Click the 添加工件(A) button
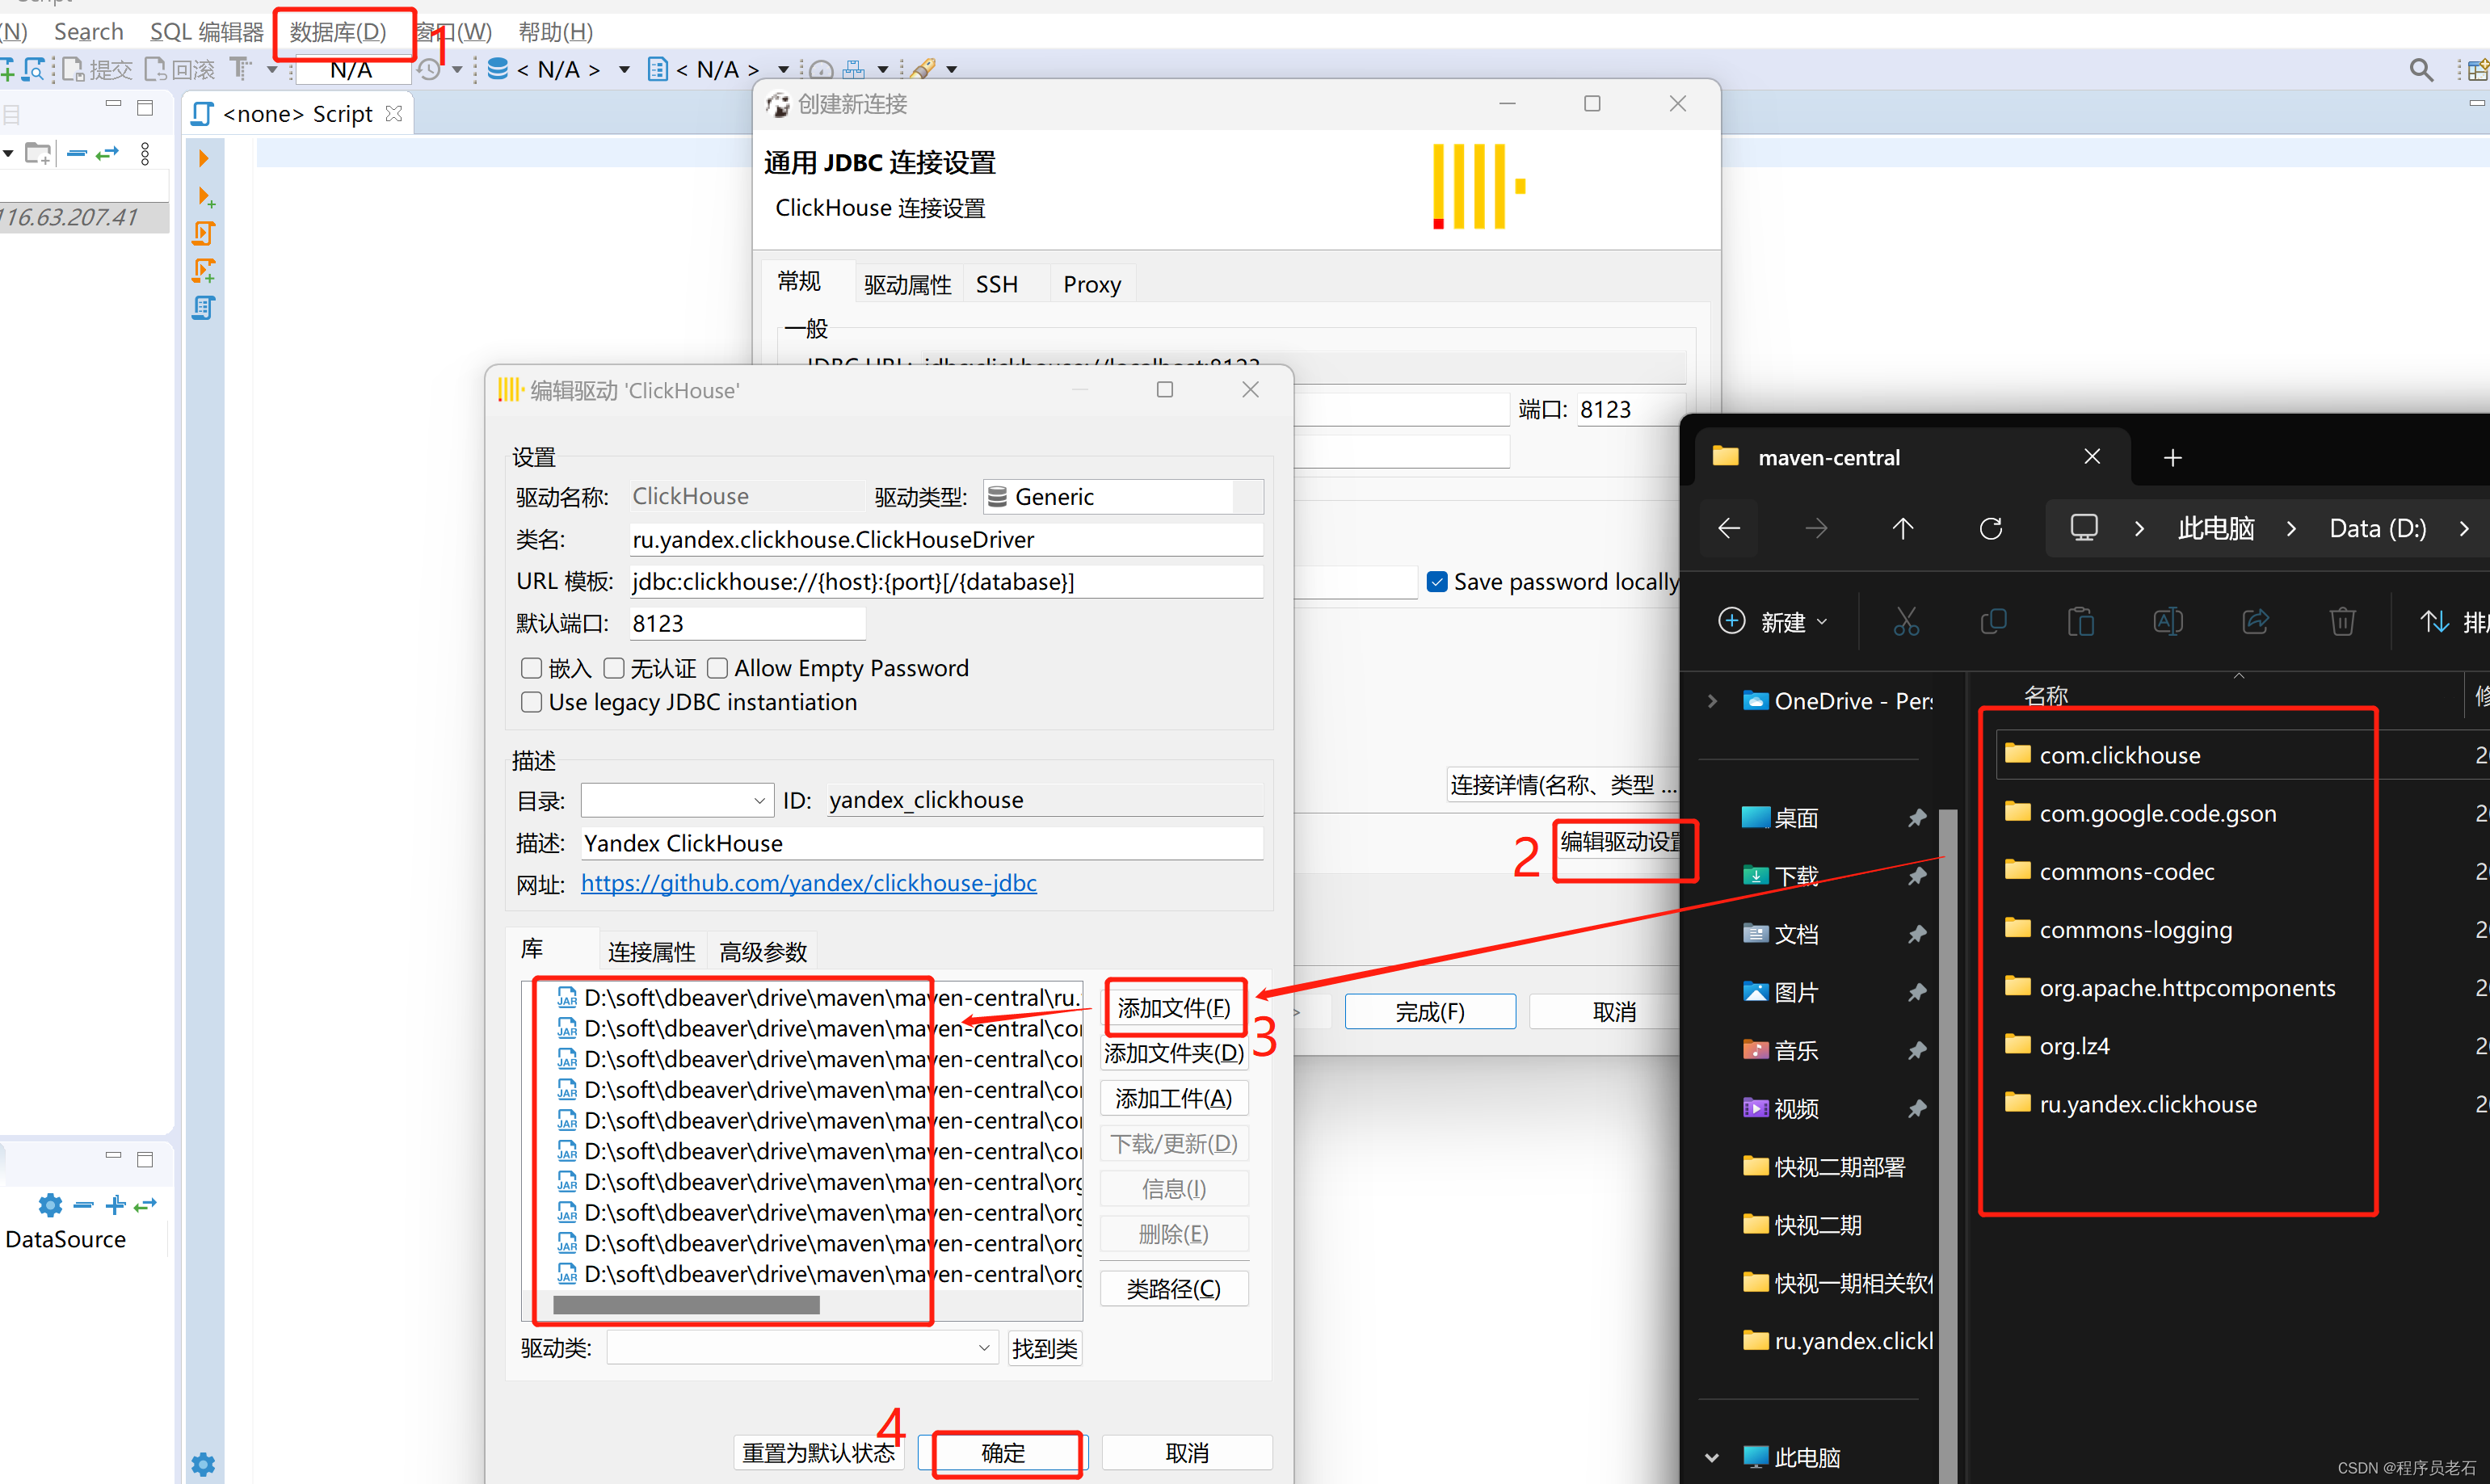The image size is (2490, 1484). (x=1174, y=1099)
